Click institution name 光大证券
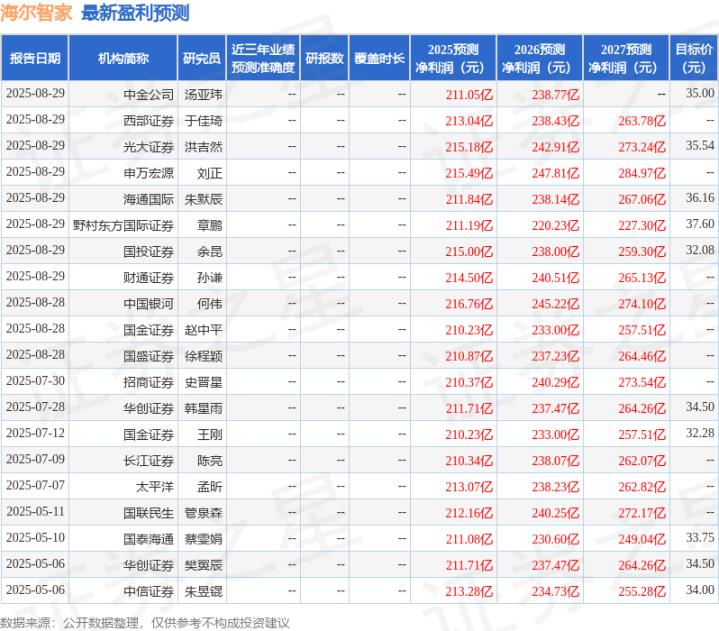The height and width of the screenshot is (631, 719). click(x=149, y=147)
